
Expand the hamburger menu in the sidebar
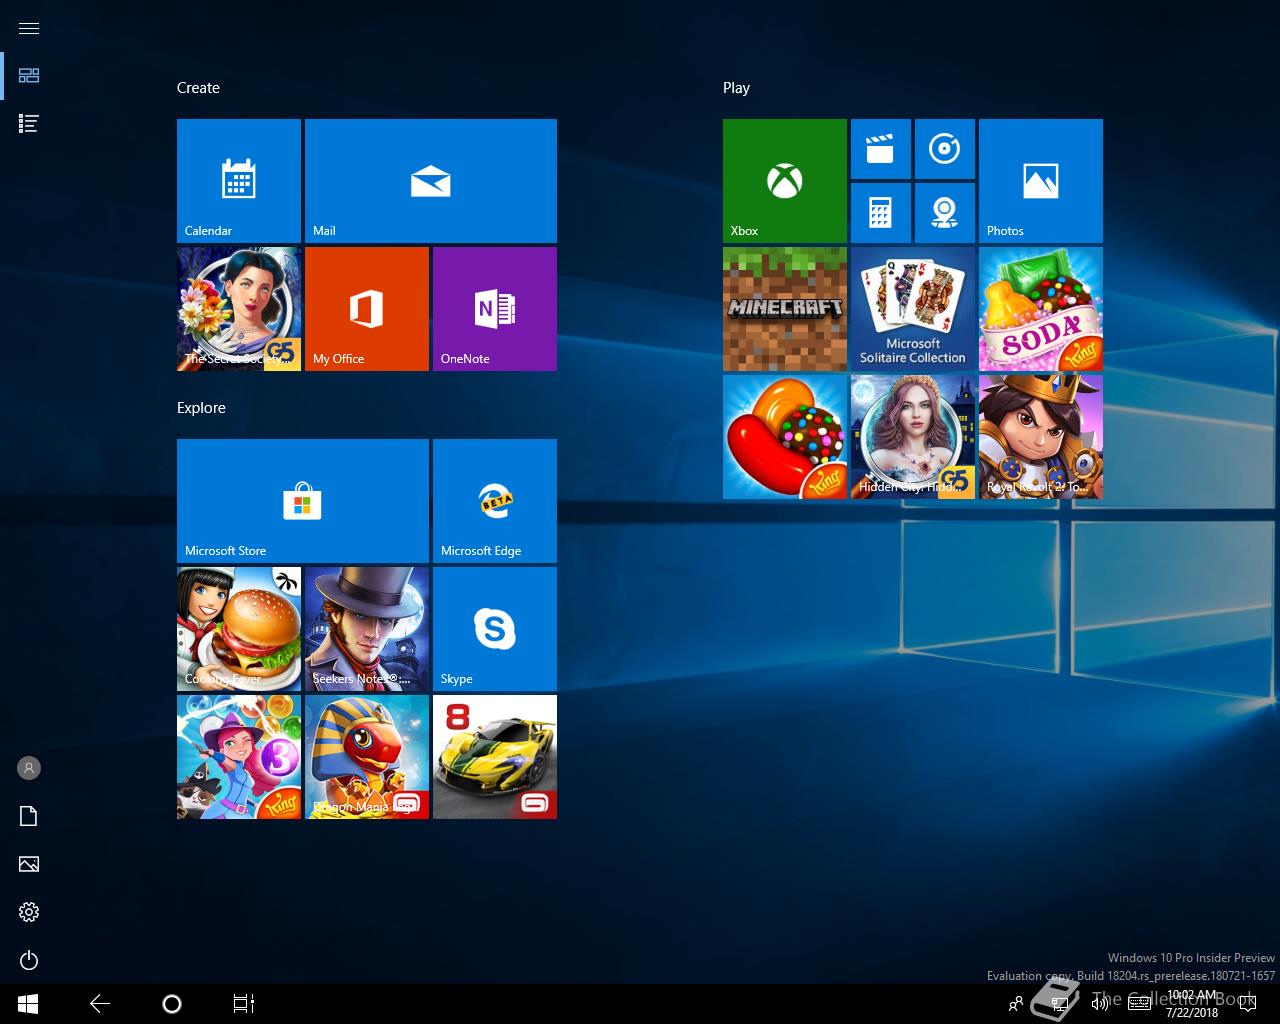tap(29, 28)
